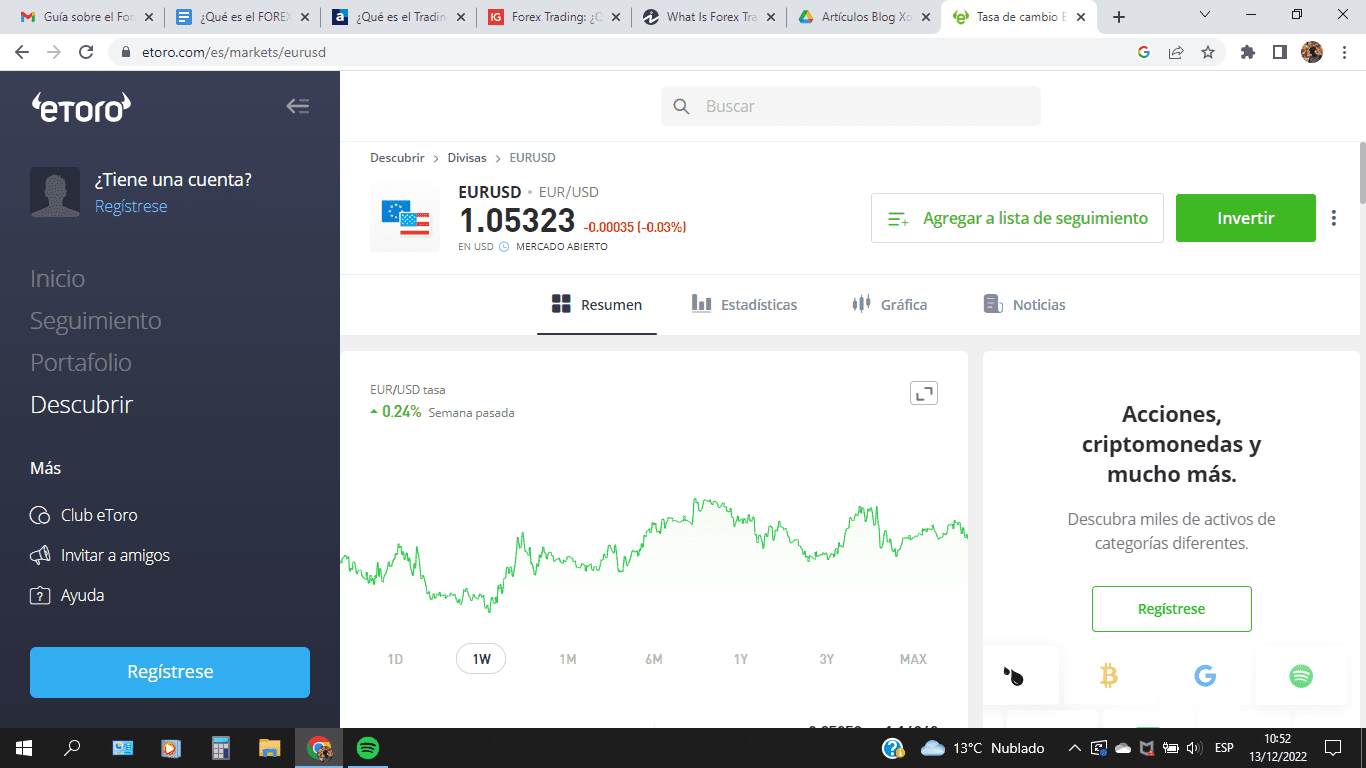Switch to the Resumen tab
This screenshot has height=768, width=1366.
[597, 305]
